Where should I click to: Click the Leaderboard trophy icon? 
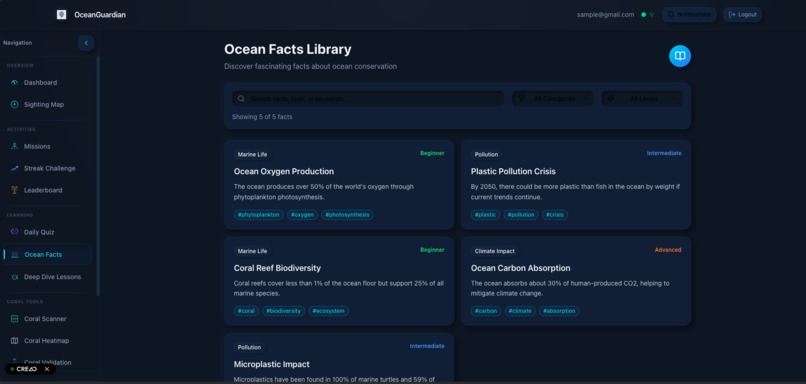(x=14, y=190)
